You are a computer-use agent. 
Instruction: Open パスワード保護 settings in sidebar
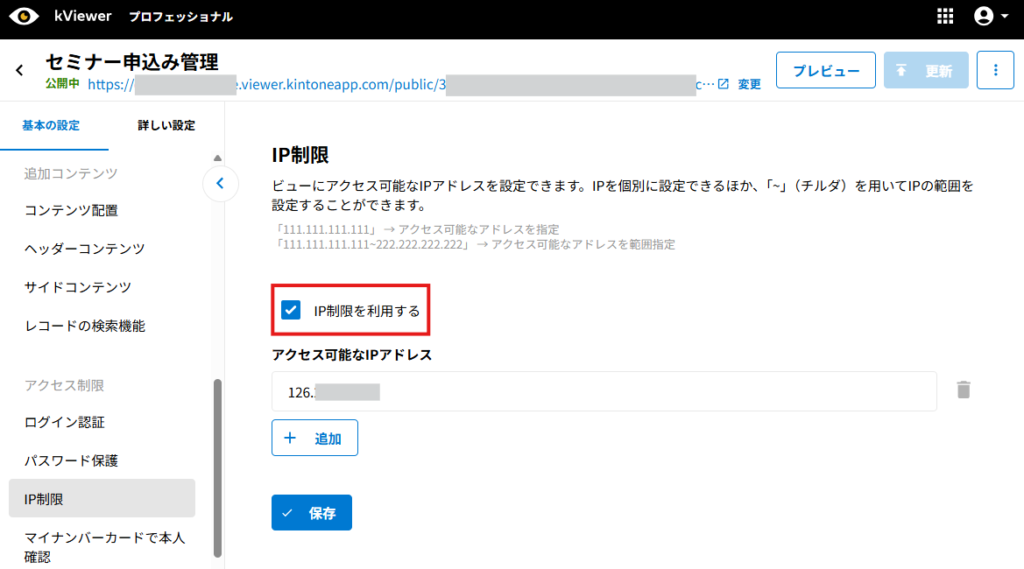[71, 461]
